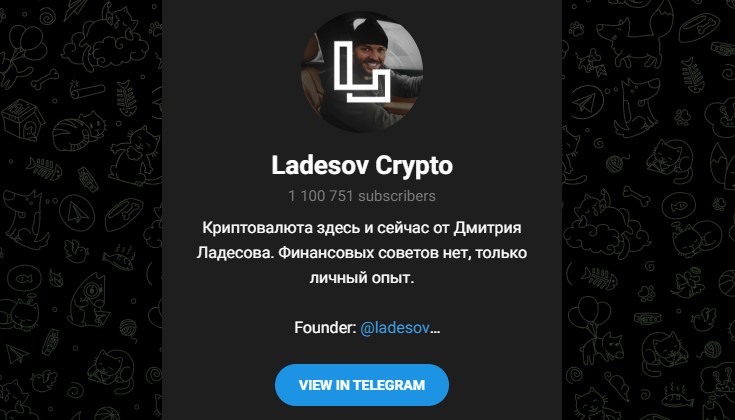Open the @ladesov founder link
Screen dimensions: 735x420
point(395,328)
